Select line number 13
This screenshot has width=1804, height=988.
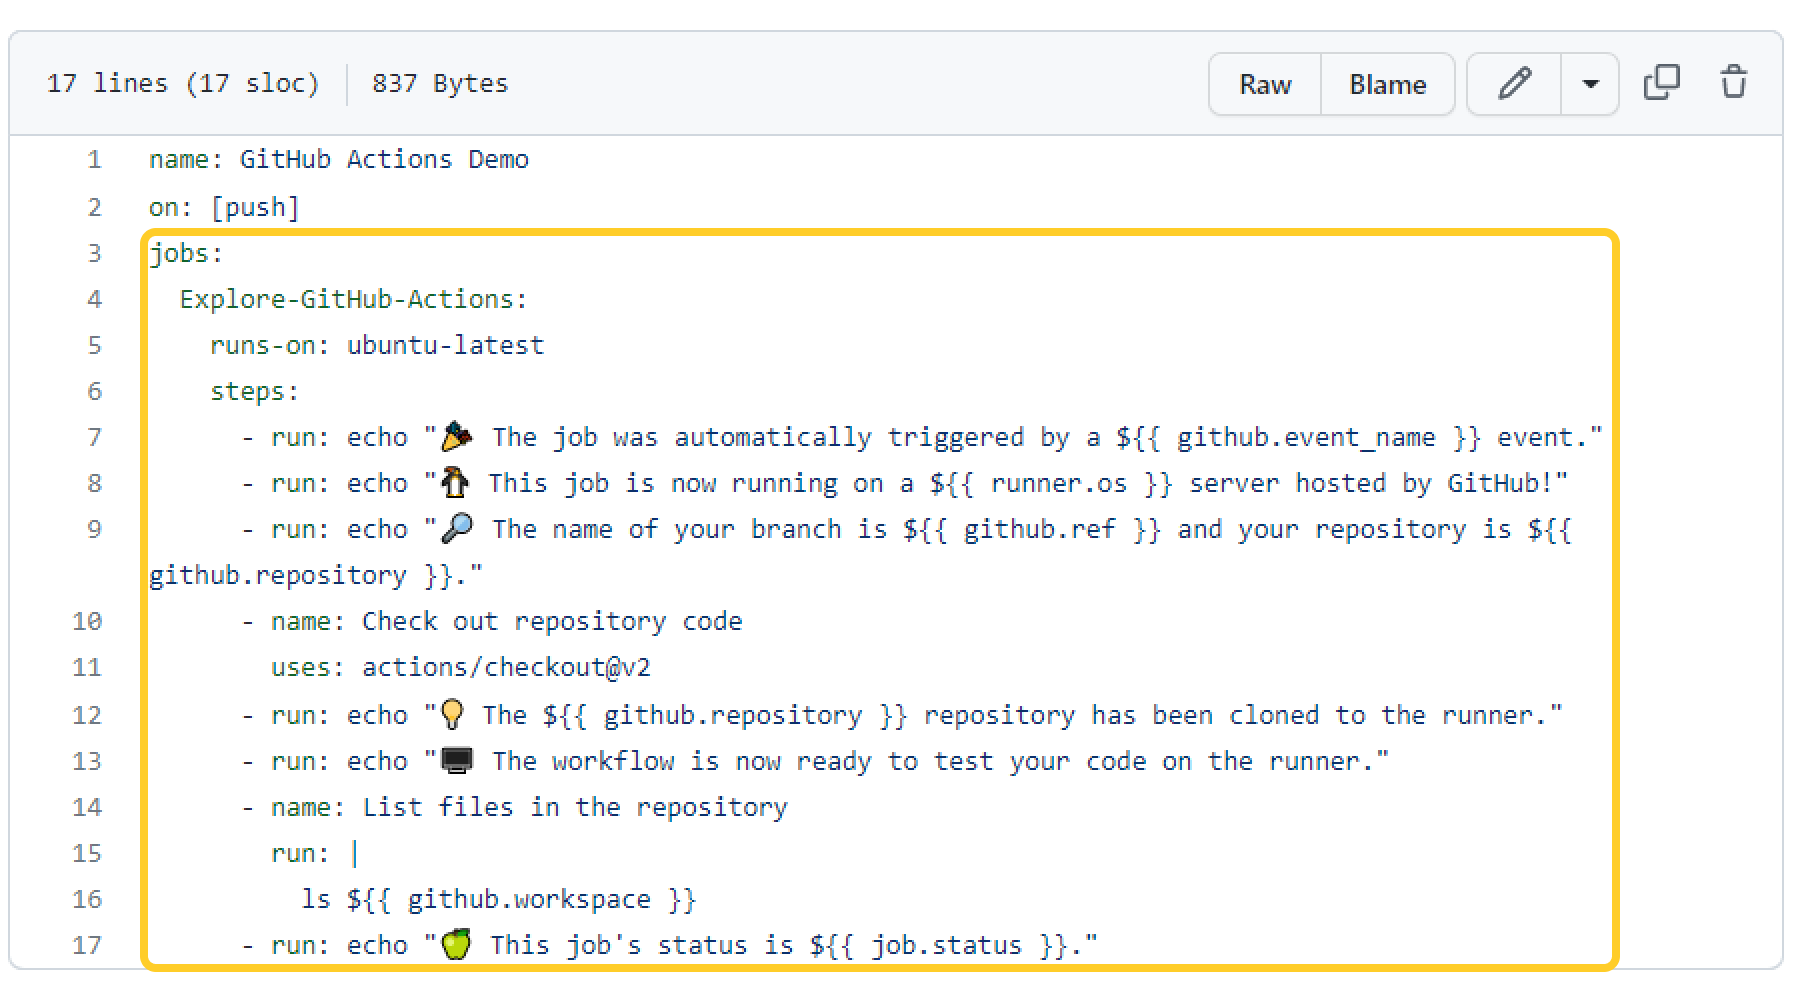(87, 761)
